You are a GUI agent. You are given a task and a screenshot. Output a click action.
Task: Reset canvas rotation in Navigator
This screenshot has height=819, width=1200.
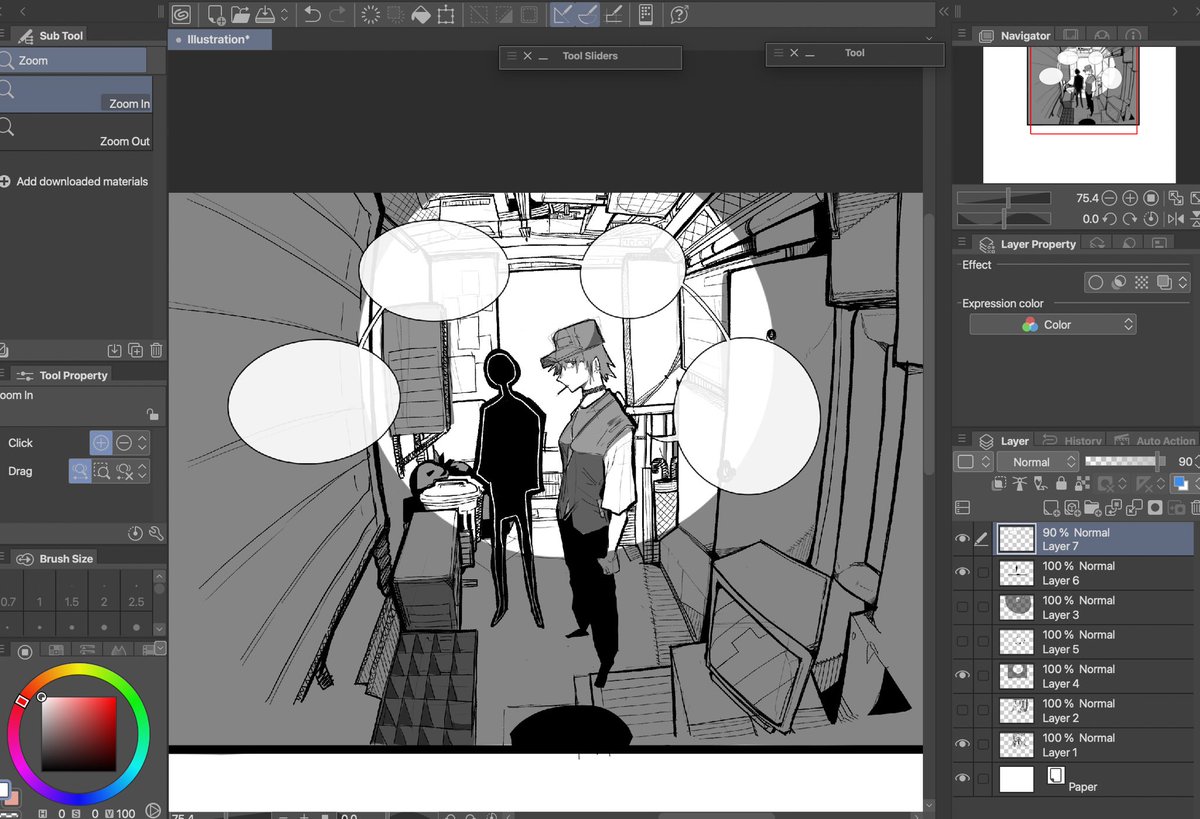click(x=1151, y=218)
